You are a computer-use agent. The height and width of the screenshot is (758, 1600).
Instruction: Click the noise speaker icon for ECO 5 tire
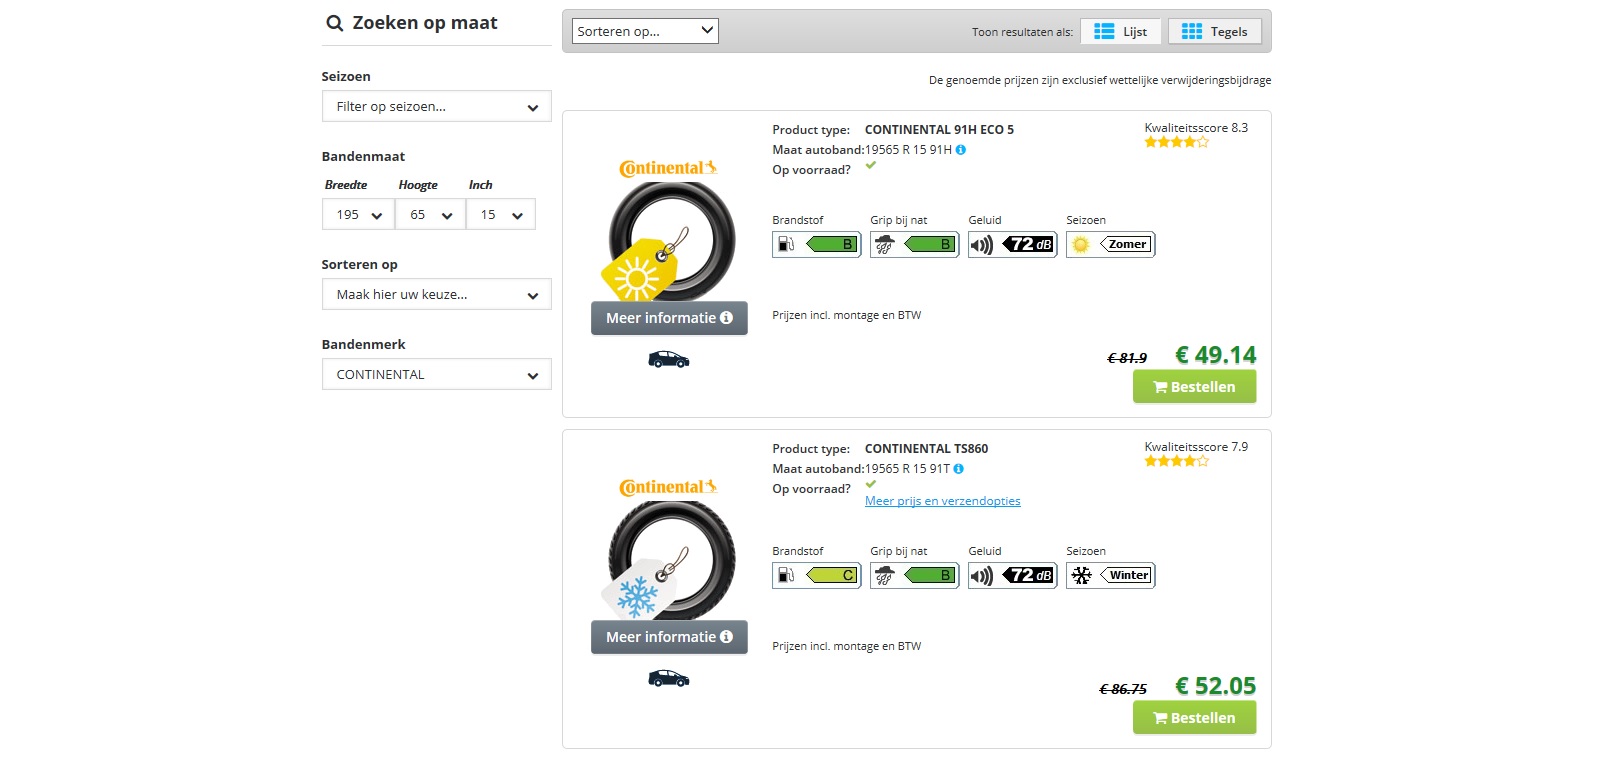coord(982,245)
